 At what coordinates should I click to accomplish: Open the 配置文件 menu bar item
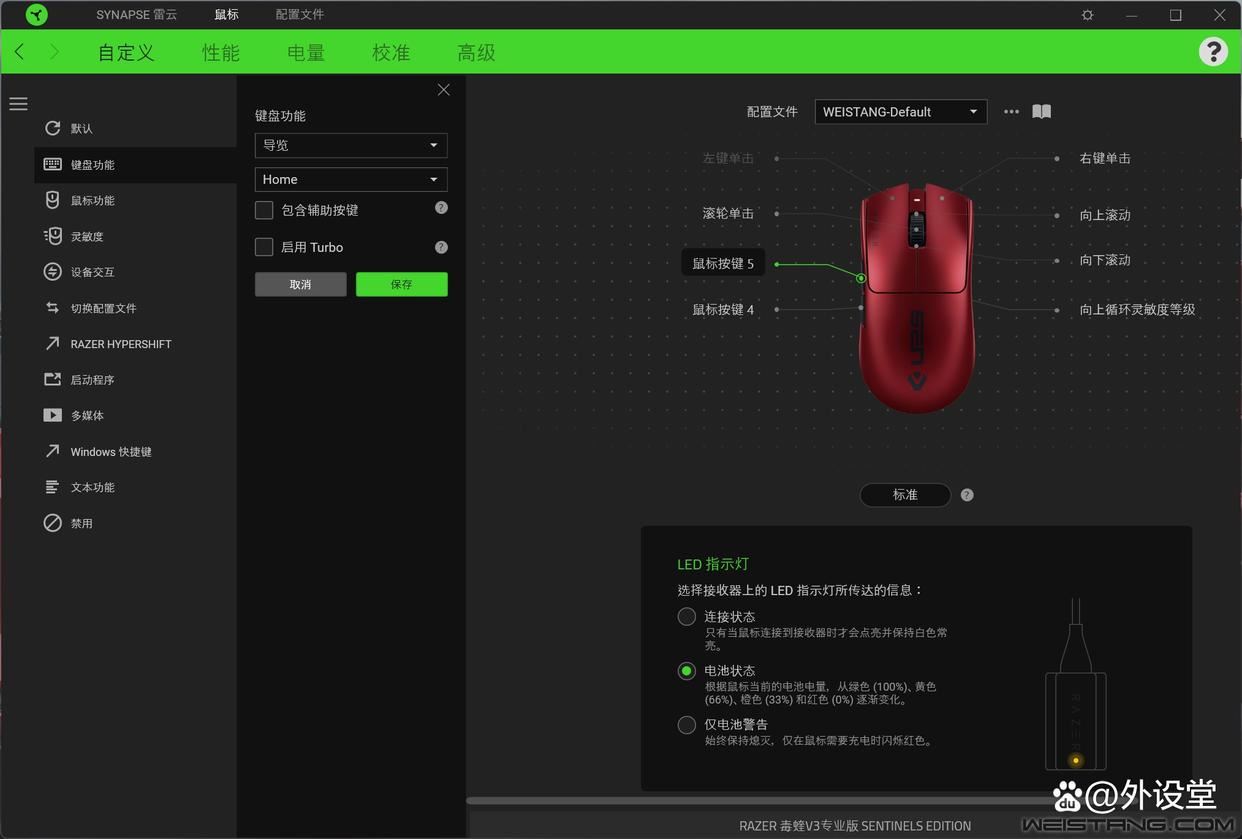click(299, 14)
